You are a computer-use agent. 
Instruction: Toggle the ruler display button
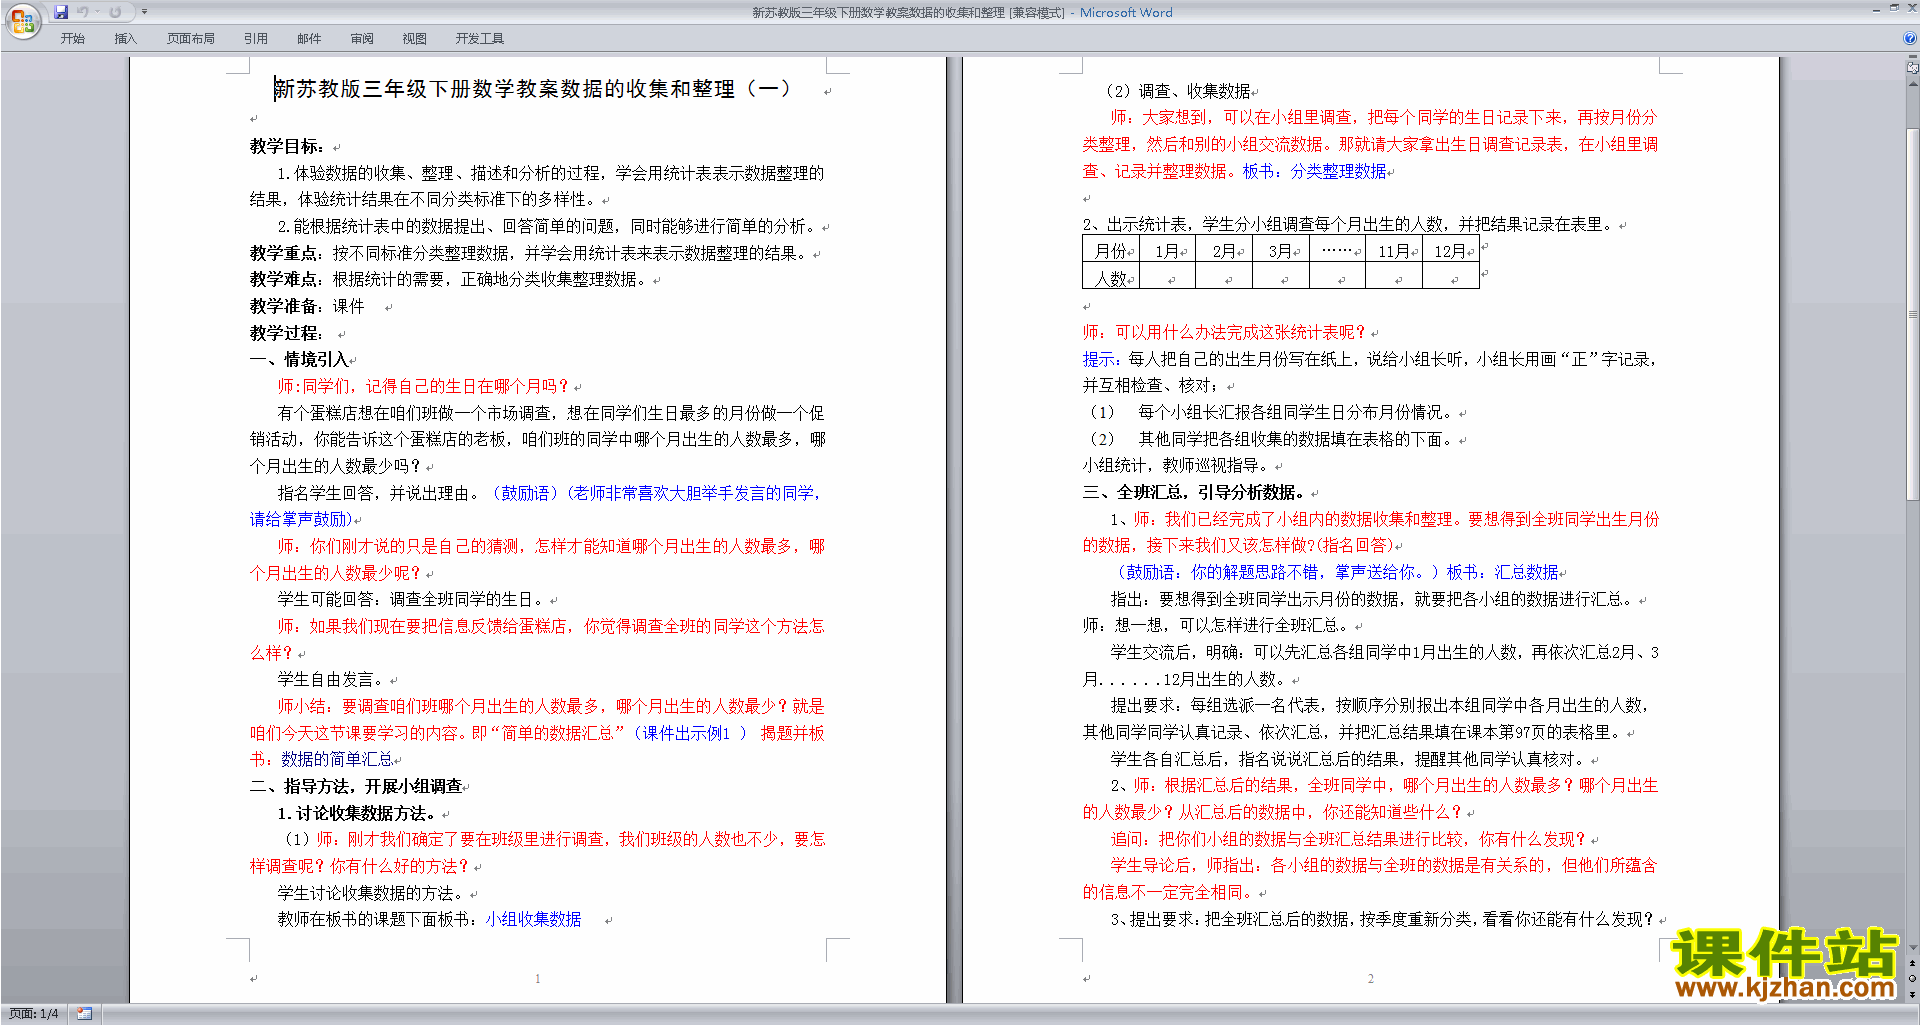point(1913,68)
